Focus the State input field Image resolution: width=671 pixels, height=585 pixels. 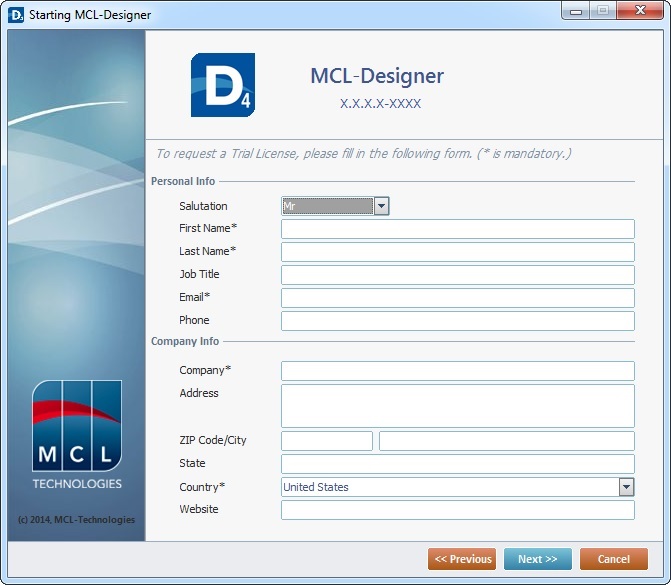[x=457, y=464]
